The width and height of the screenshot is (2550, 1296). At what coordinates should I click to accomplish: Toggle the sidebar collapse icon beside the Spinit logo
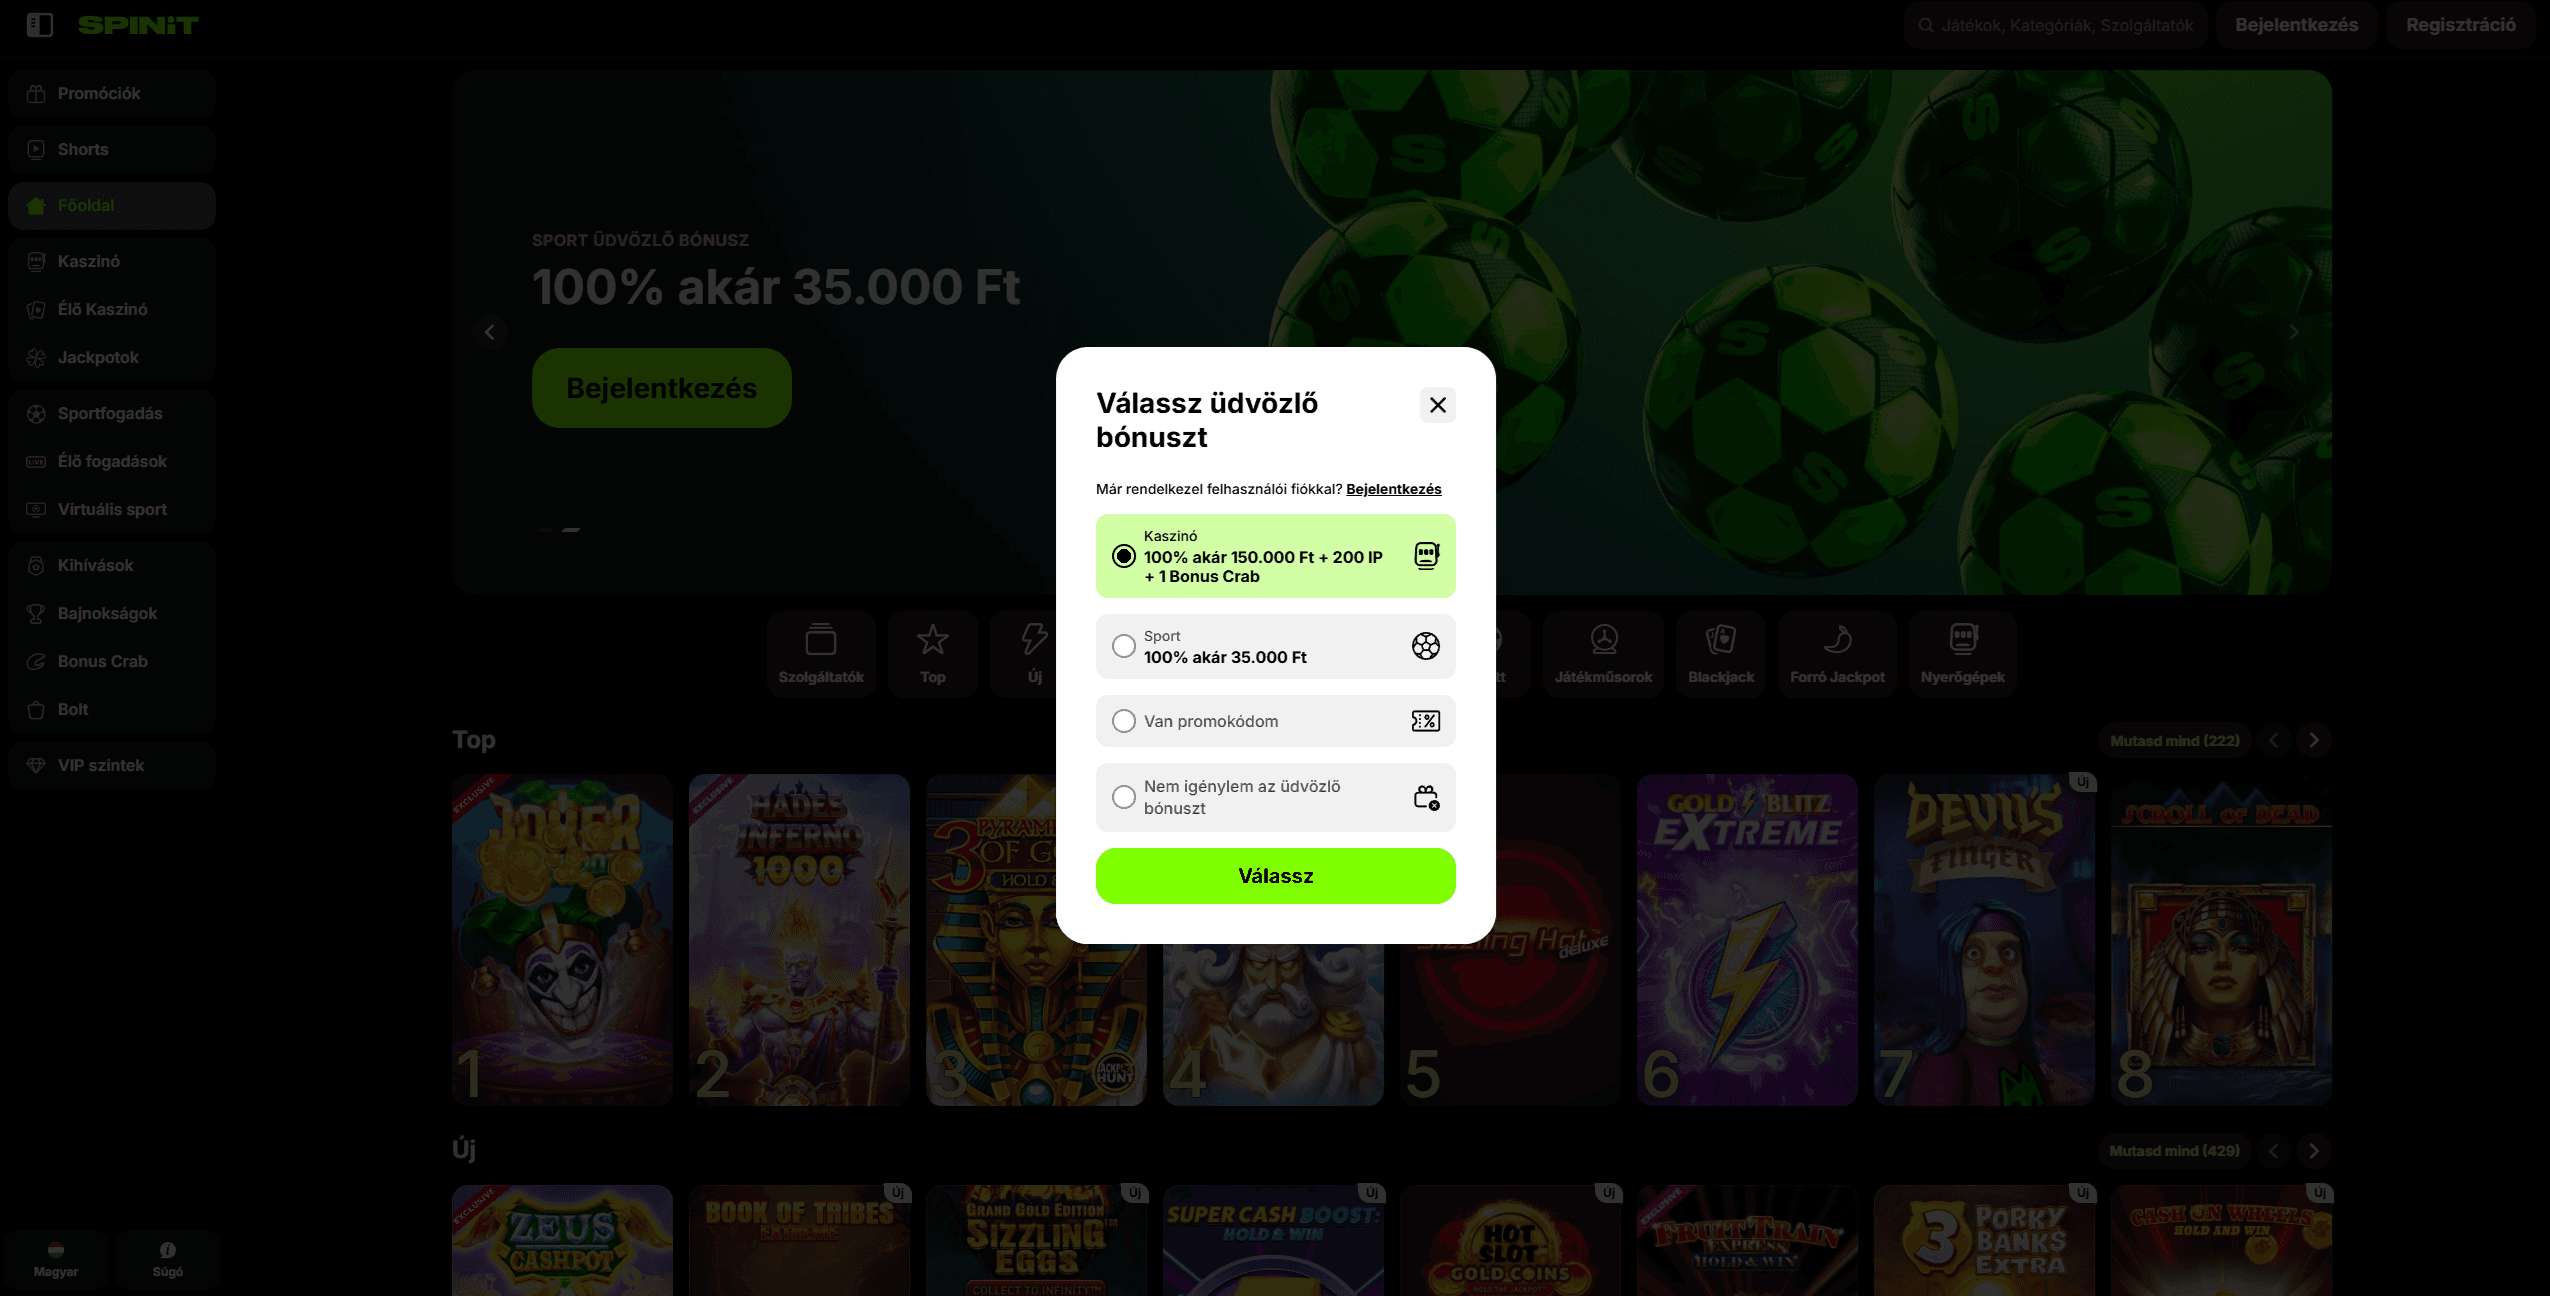click(x=40, y=25)
